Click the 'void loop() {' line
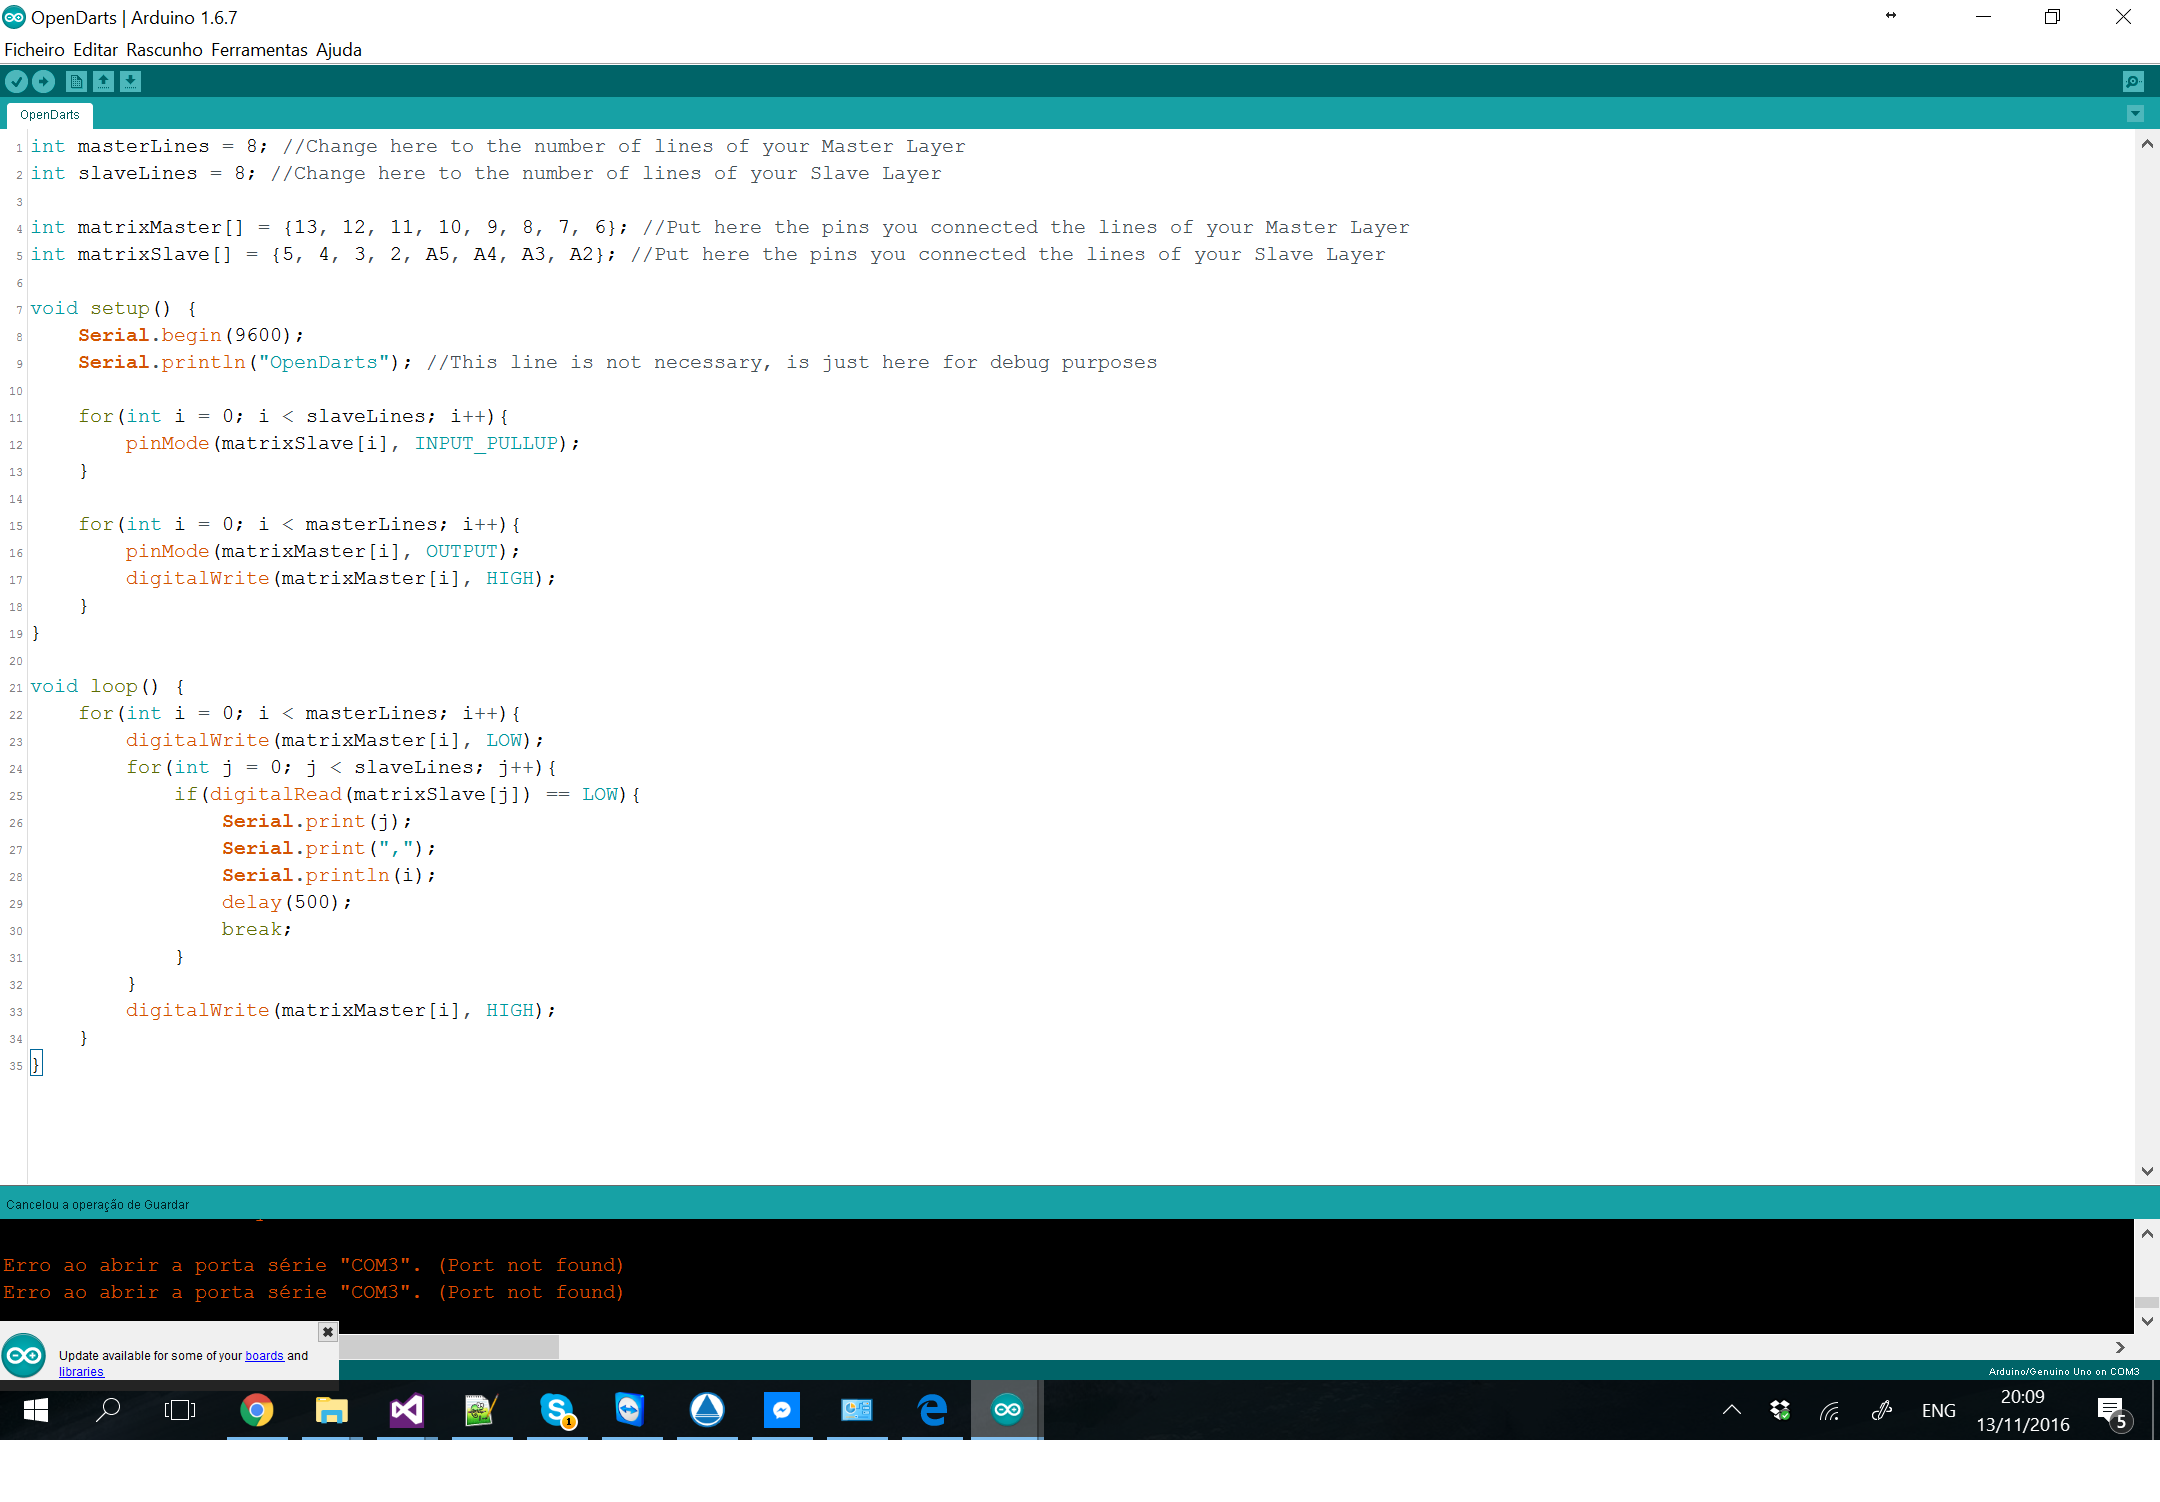This screenshot has height=1502, width=2160. click(x=107, y=686)
